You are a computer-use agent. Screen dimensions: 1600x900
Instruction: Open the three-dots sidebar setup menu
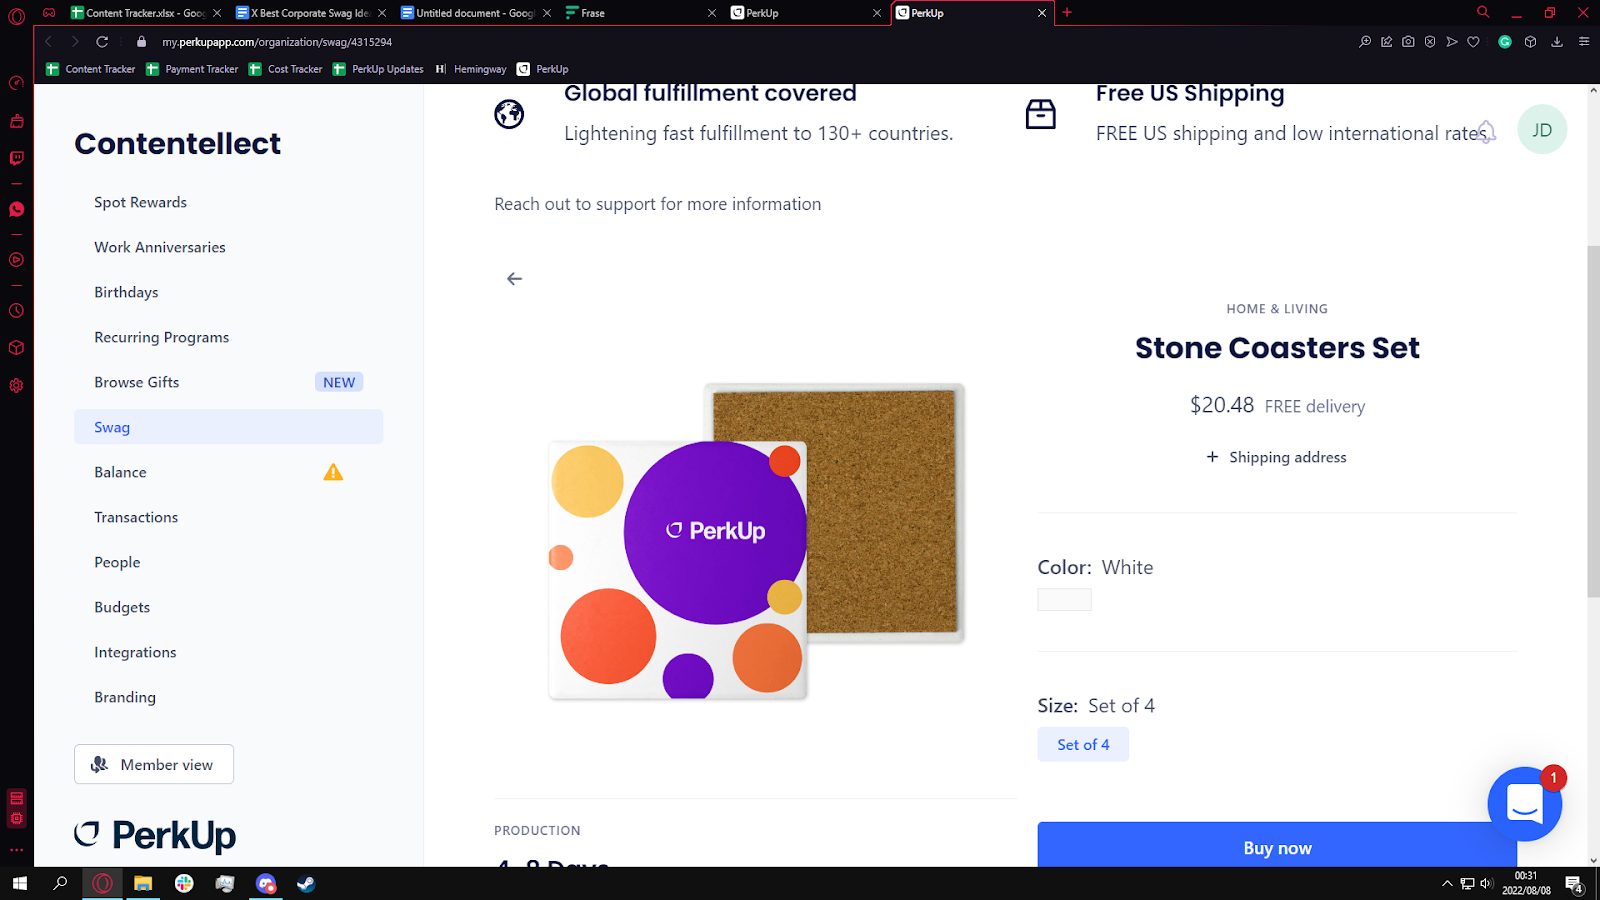[16, 850]
